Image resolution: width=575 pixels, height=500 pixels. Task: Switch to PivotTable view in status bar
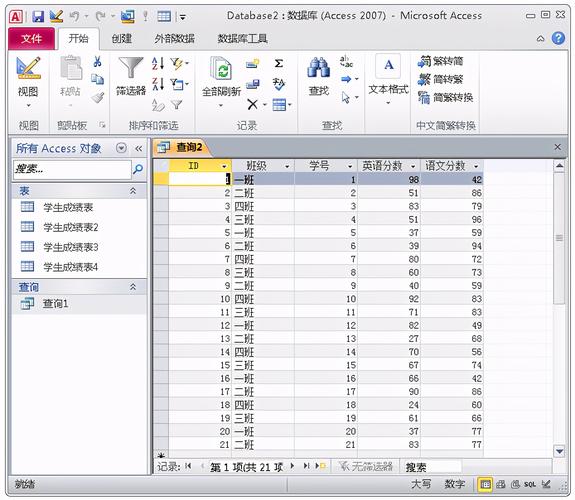(x=500, y=485)
